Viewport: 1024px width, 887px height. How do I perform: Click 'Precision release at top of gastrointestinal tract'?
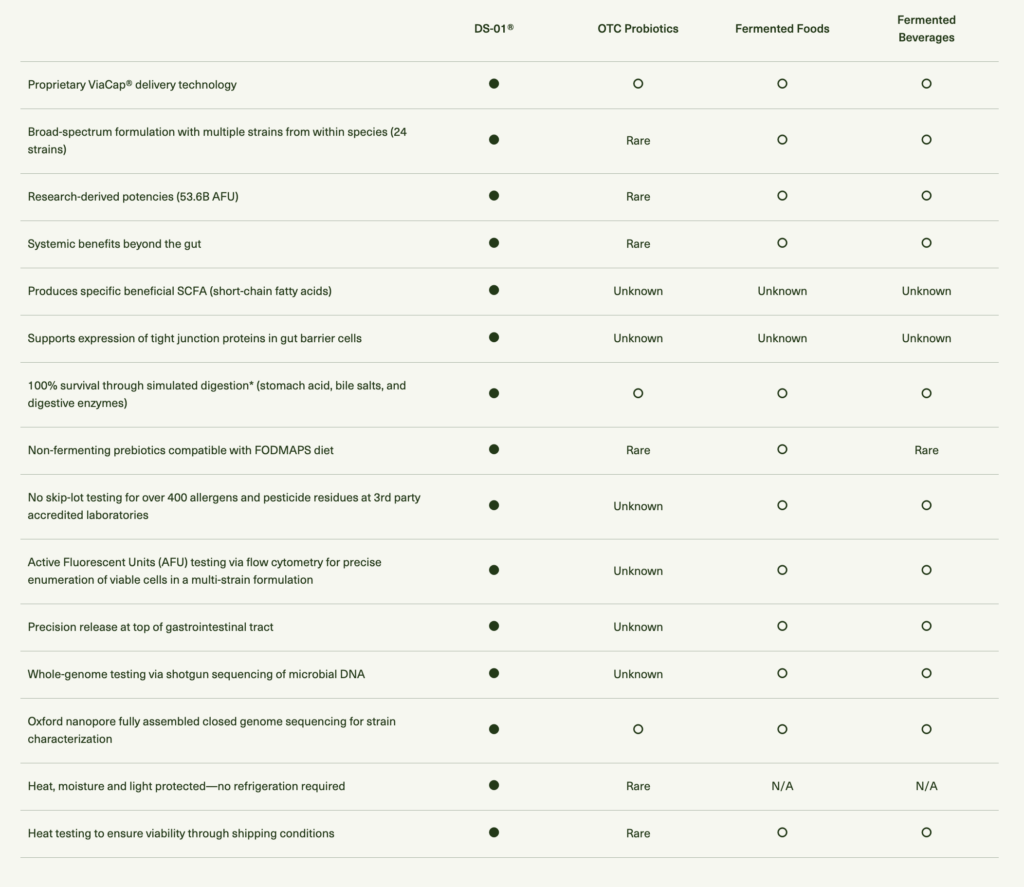tap(150, 627)
